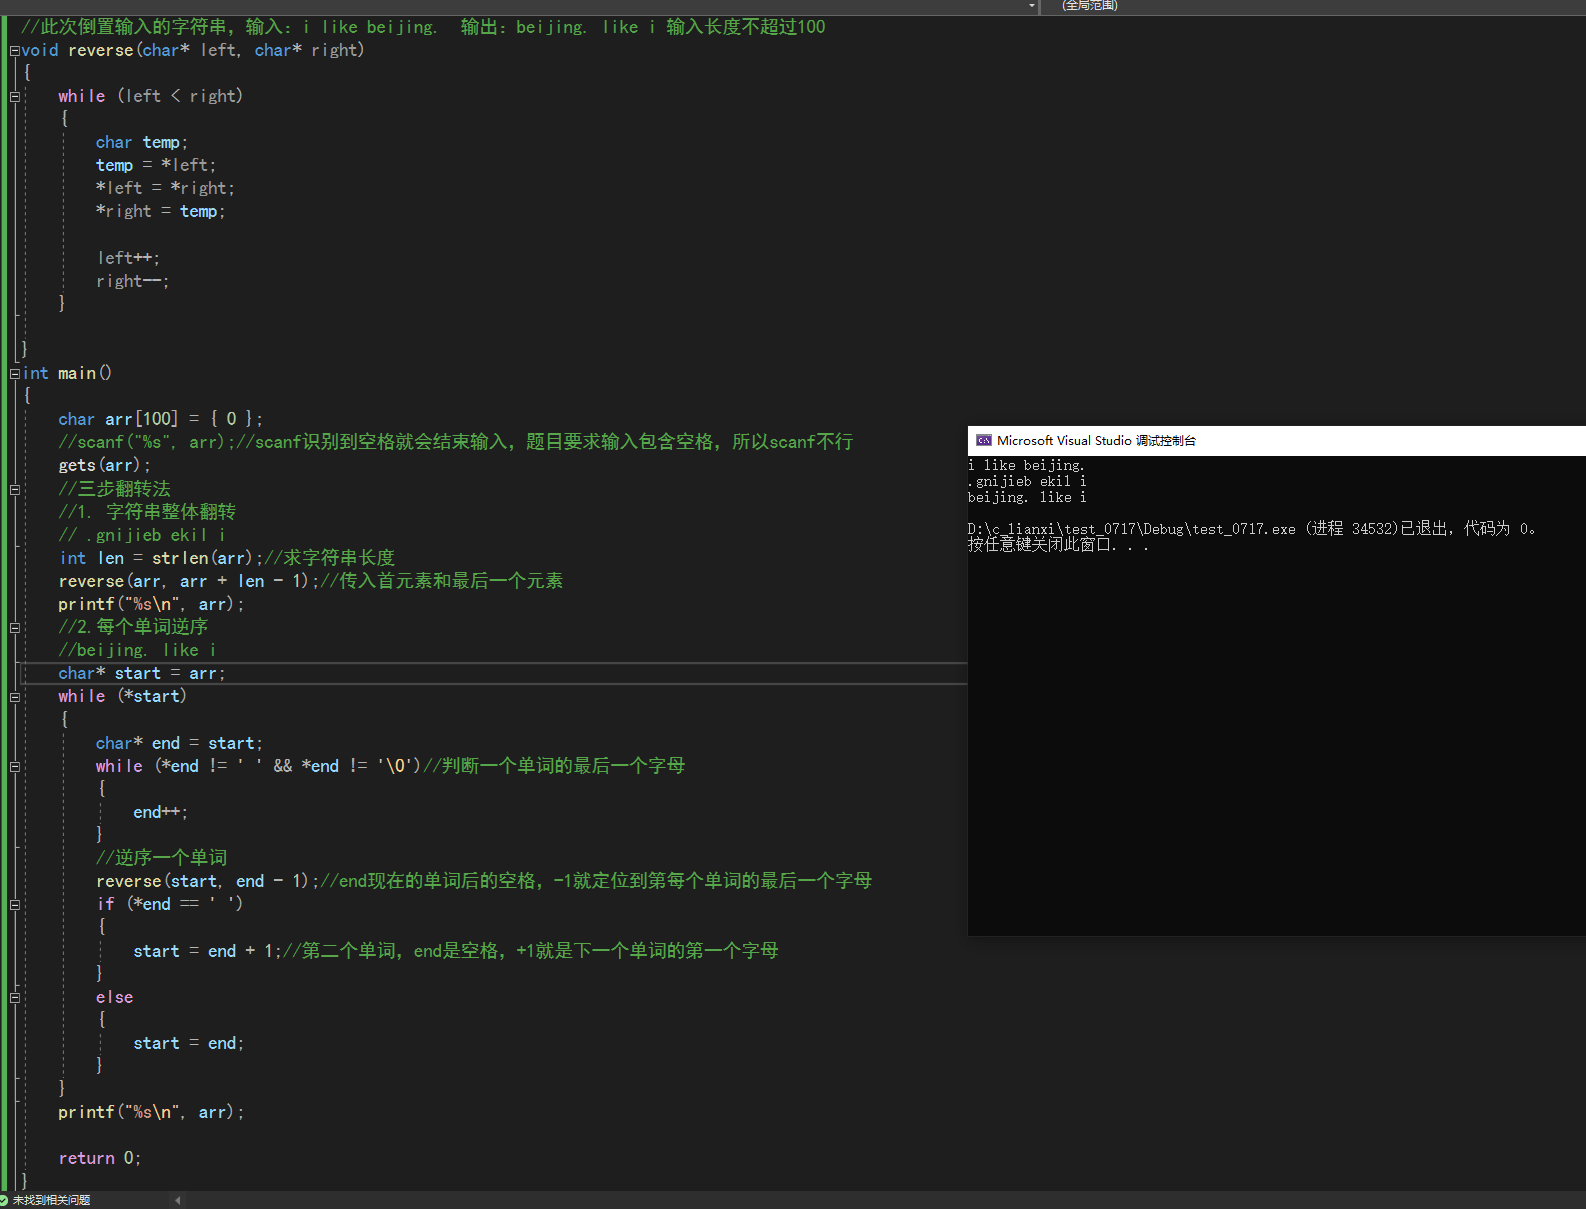Open the (全局范围) scope combo box
1586x1209 pixels.
[1312, 6]
